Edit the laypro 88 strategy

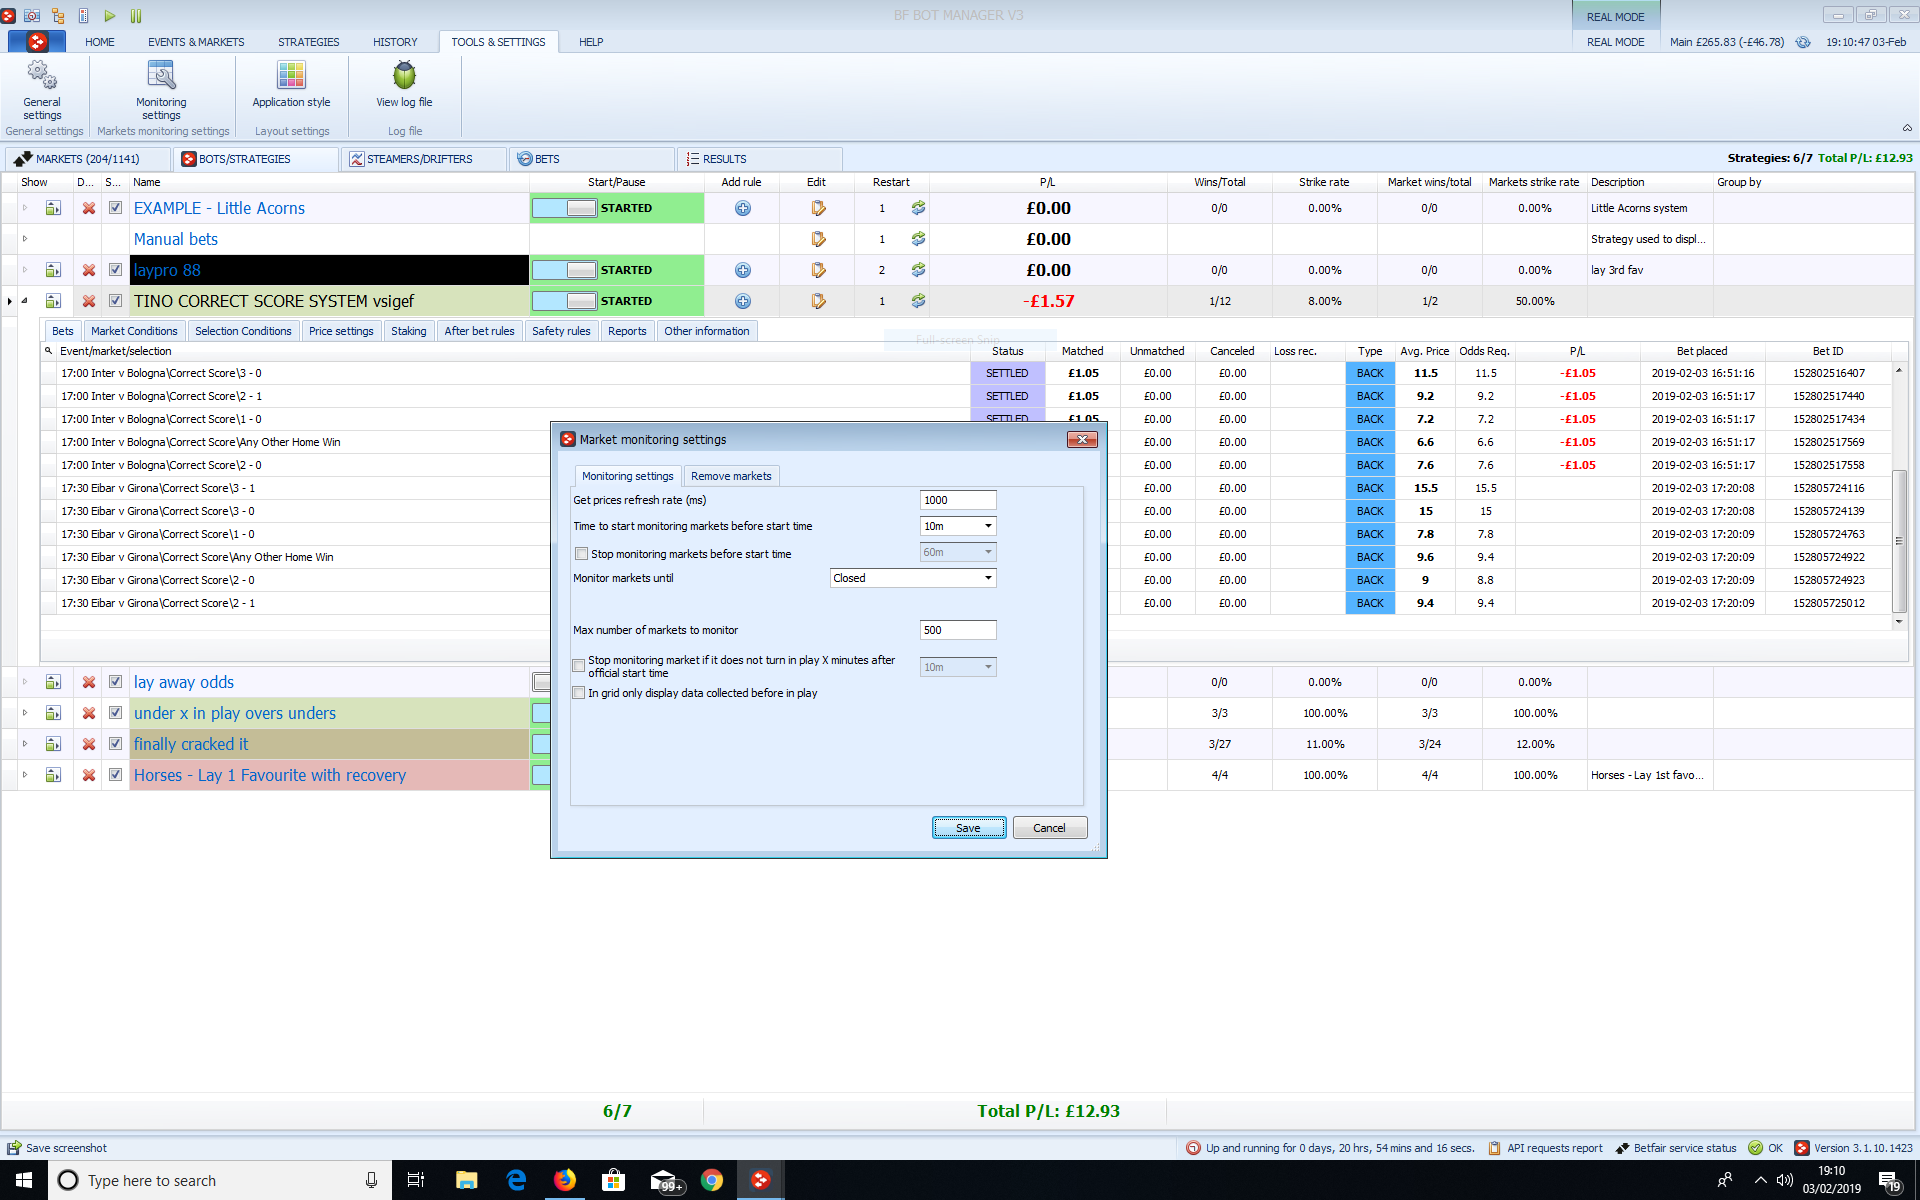[x=818, y=270]
